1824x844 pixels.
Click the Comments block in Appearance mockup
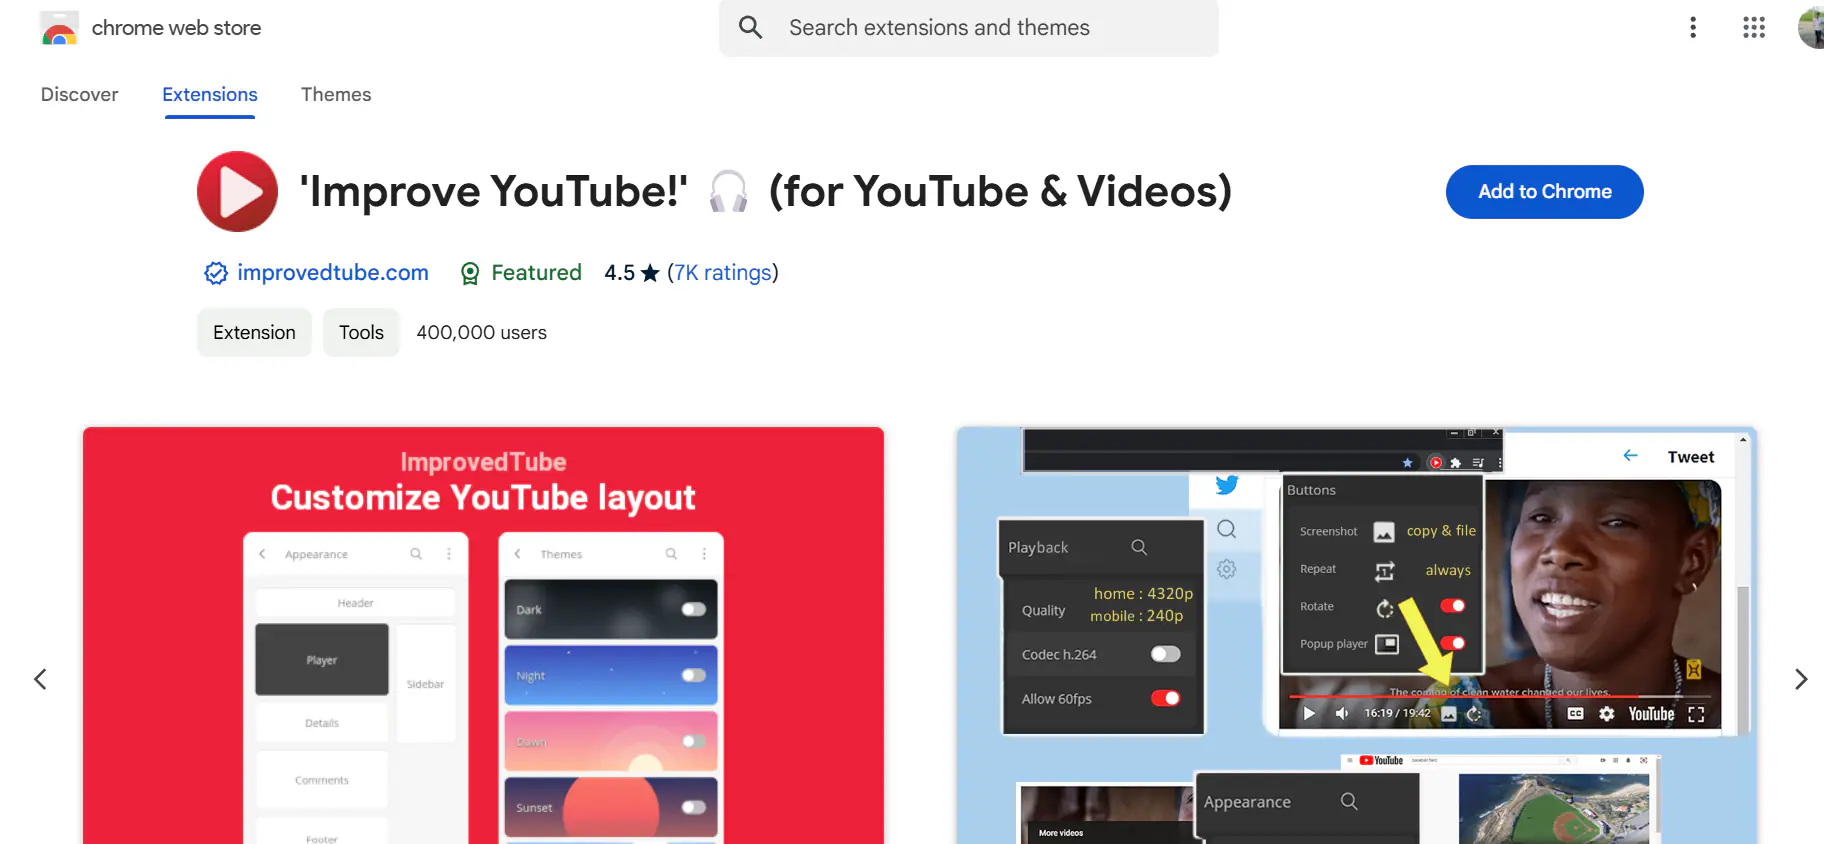coord(322,780)
